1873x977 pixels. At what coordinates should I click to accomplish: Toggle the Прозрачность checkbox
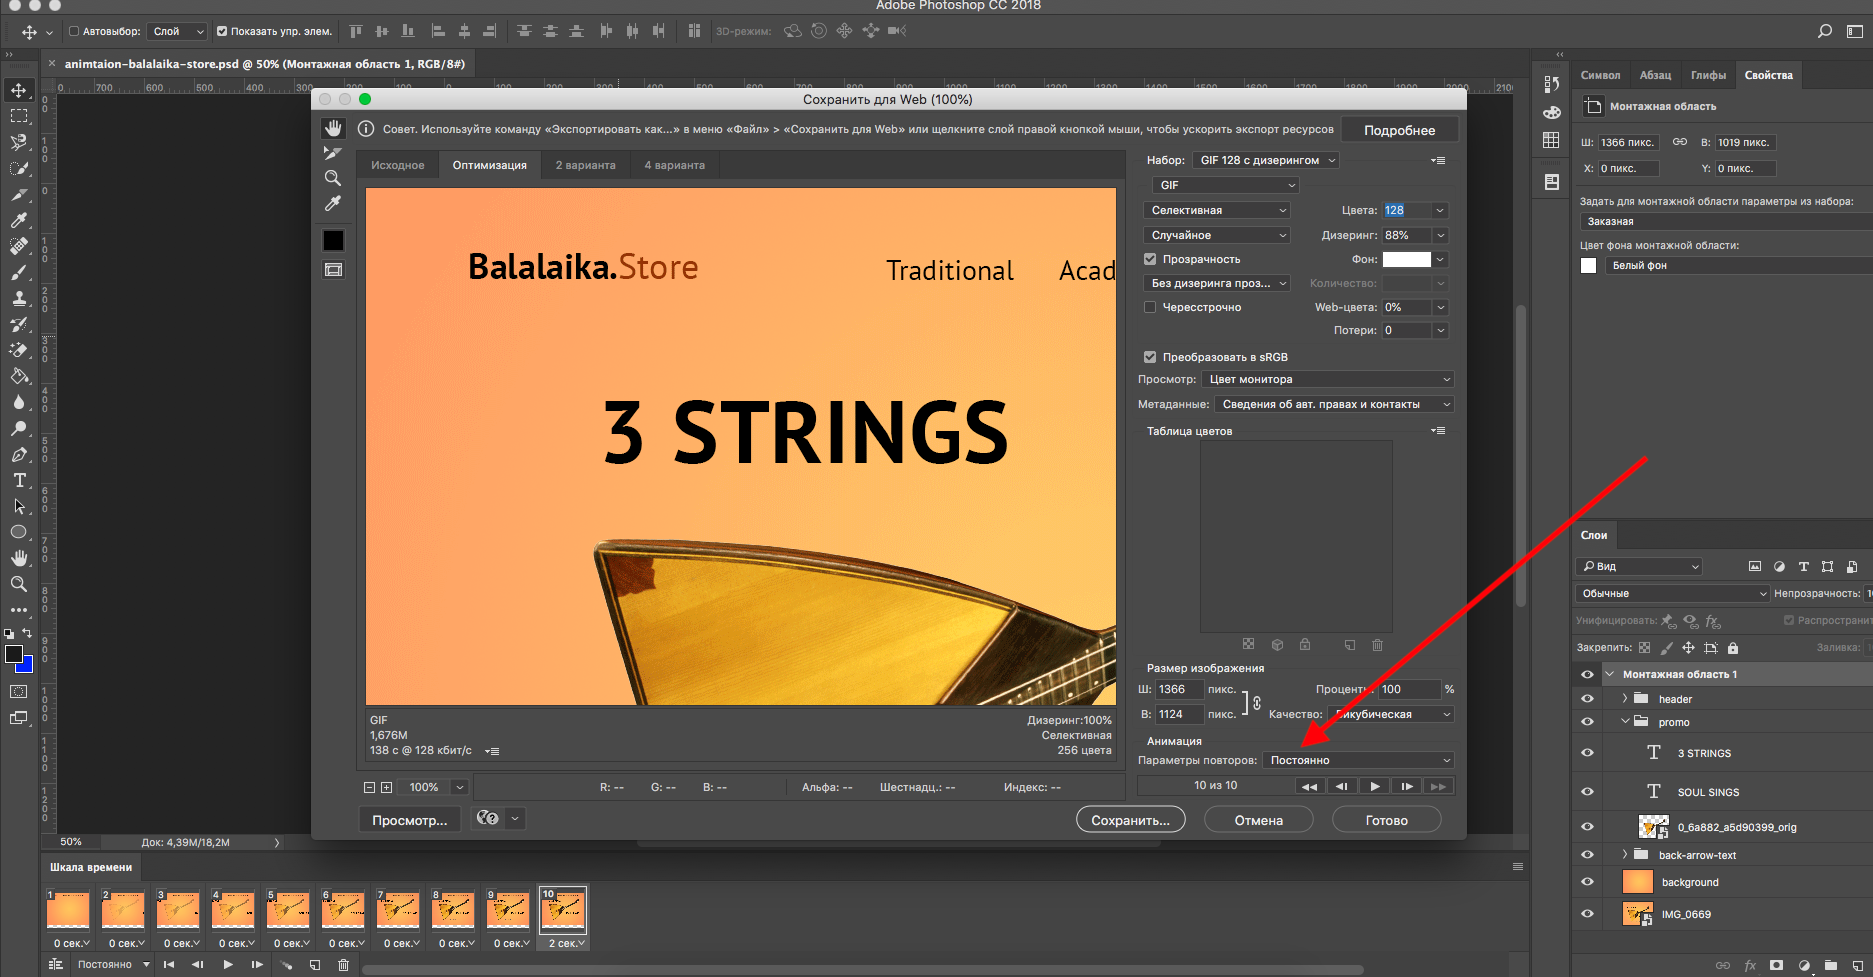[1150, 259]
